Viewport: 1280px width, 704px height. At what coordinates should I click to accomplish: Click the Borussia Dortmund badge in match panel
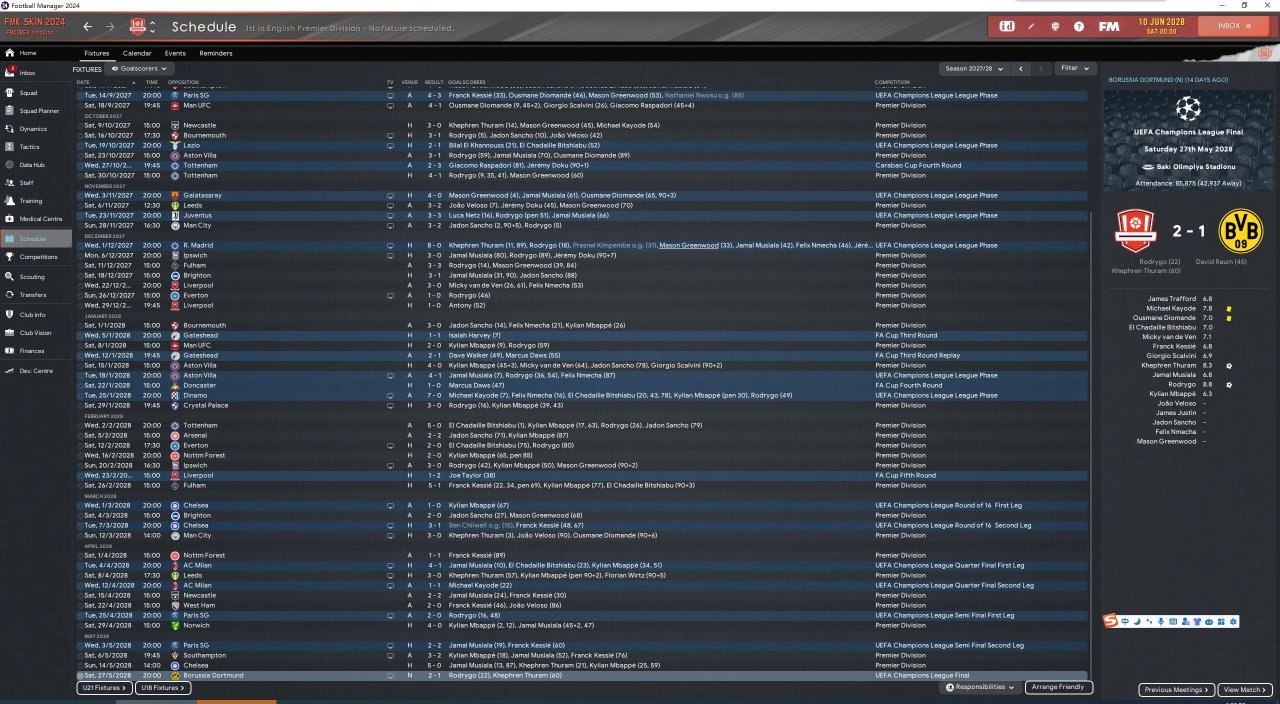click(1241, 231)
